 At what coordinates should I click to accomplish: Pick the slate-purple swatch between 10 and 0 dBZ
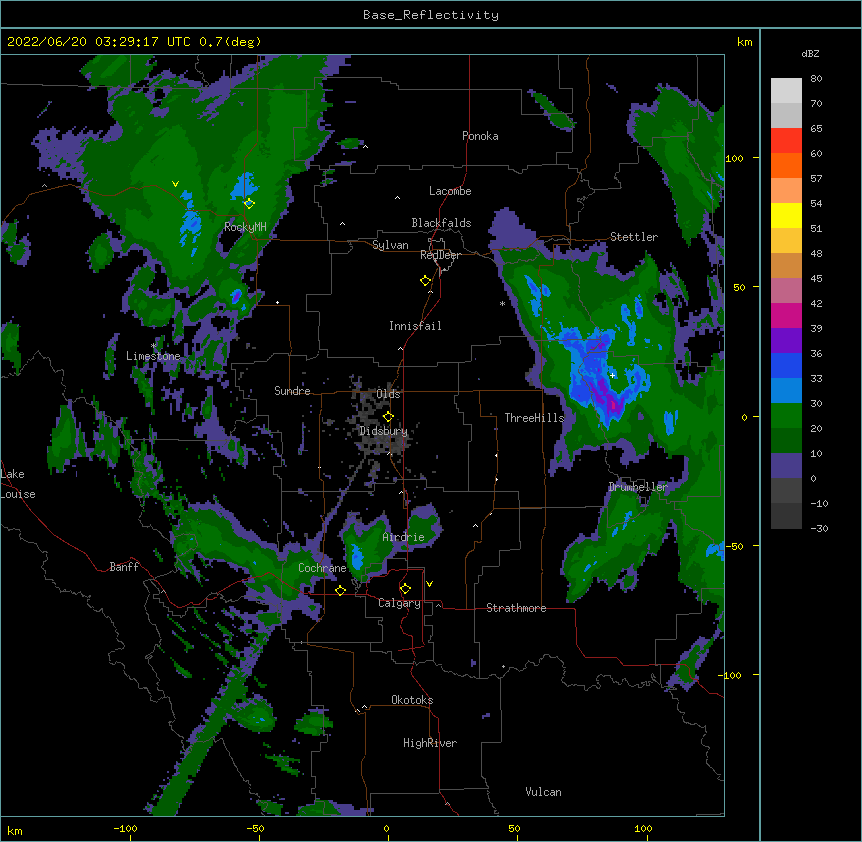tap(786, 466)
